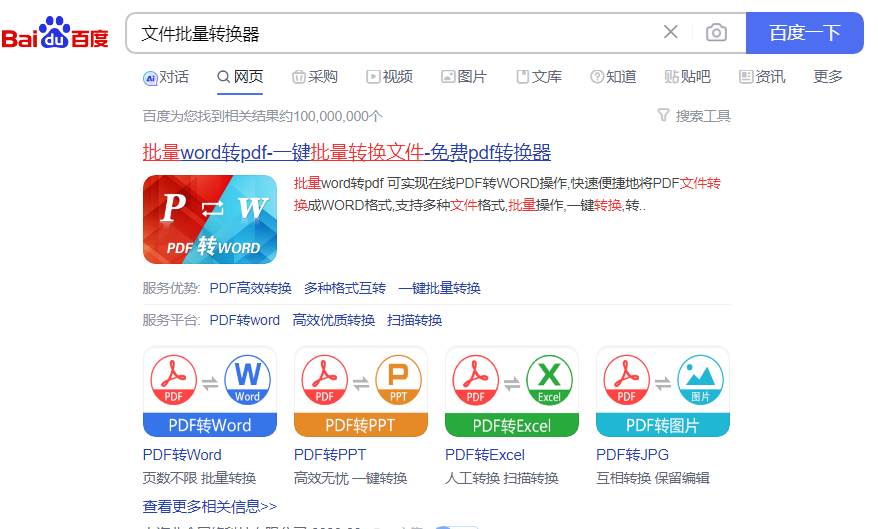
Task: Open the 一键批量转换 link
Action: click(x=440, y=288)
